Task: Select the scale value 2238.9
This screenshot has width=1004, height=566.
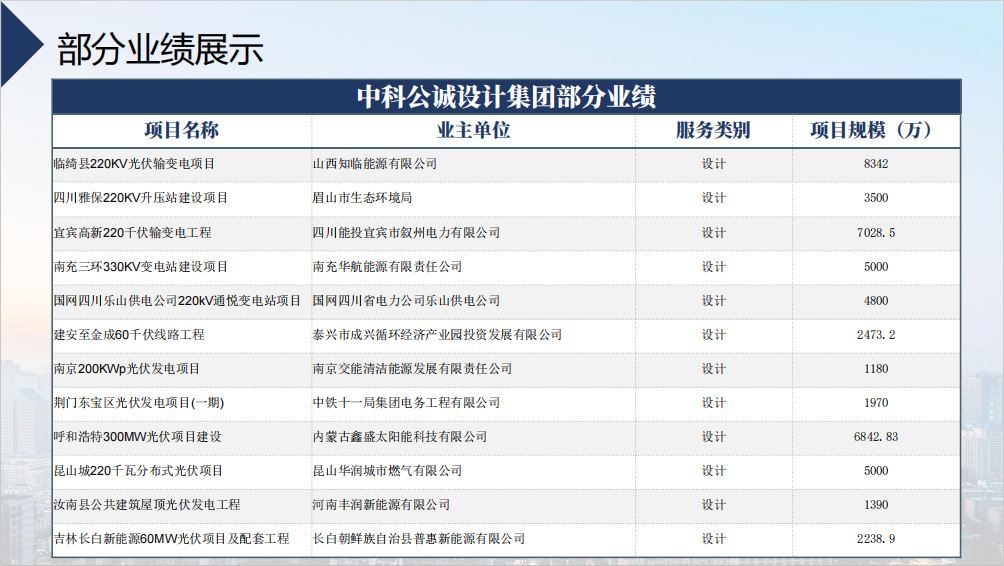Action: [x=876, y=539]
